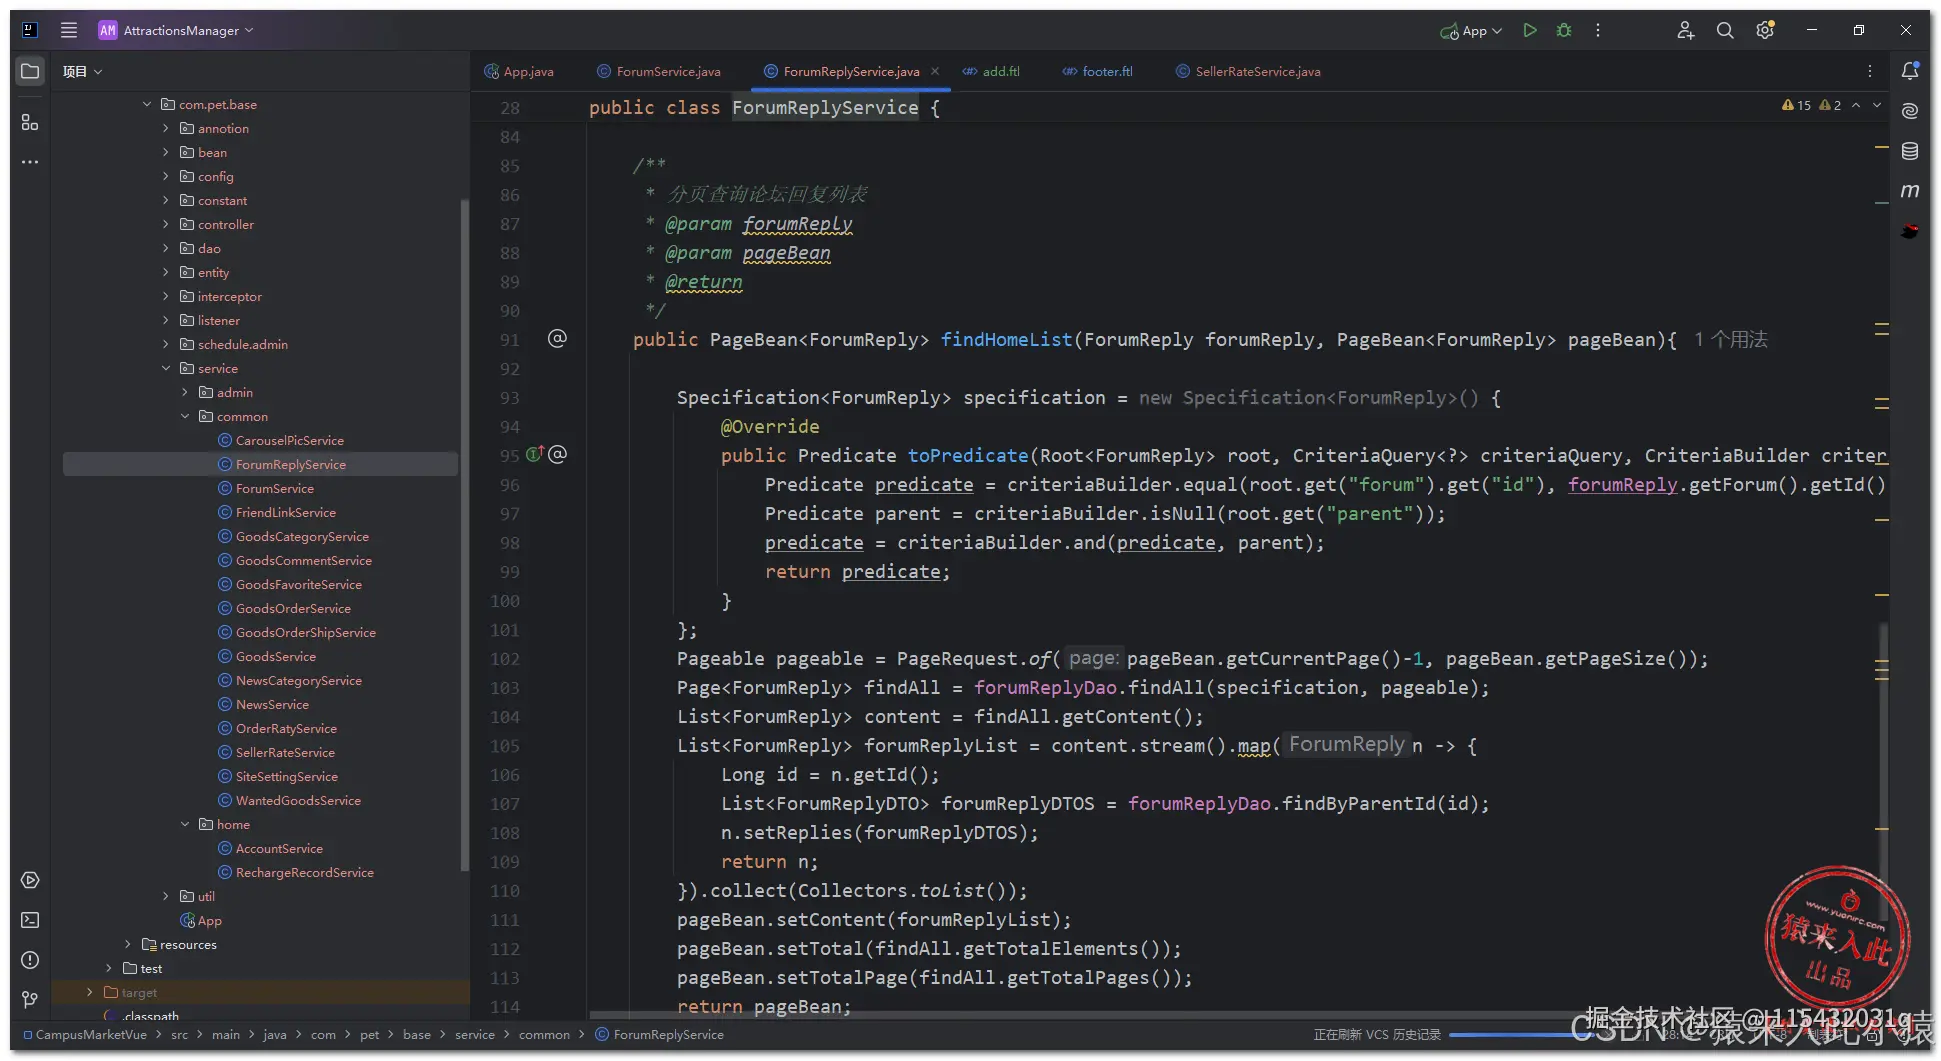The image size is (1941, 1061).
Task: Close the ForumReplyService.java tab
Action: click(x=935, y=71)
